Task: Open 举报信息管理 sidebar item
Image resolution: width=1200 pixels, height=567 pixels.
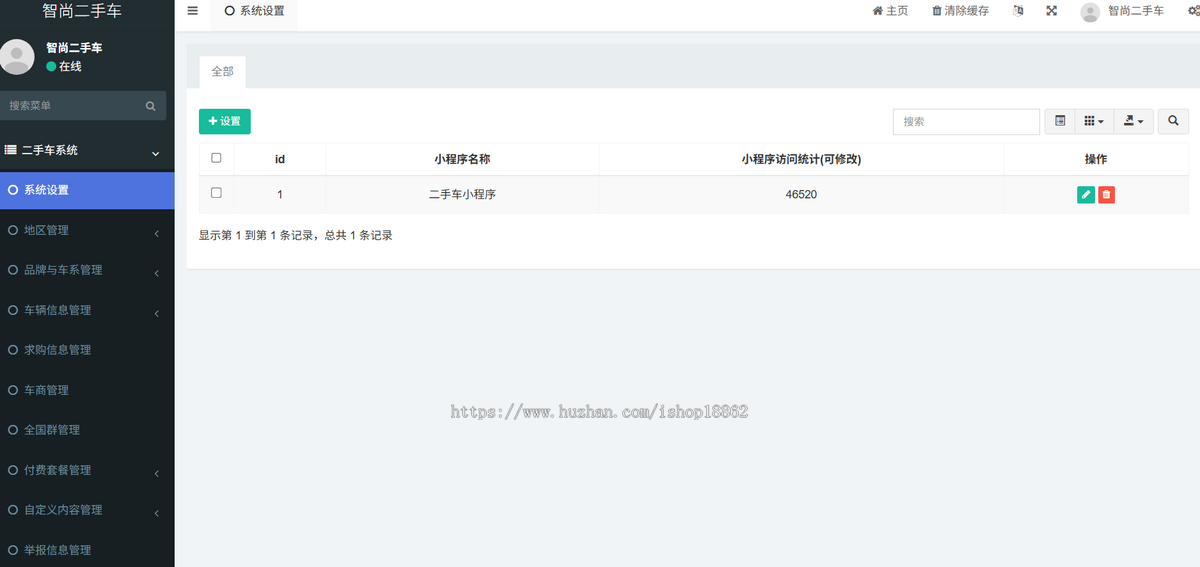Action: click(x=87, y=550)
